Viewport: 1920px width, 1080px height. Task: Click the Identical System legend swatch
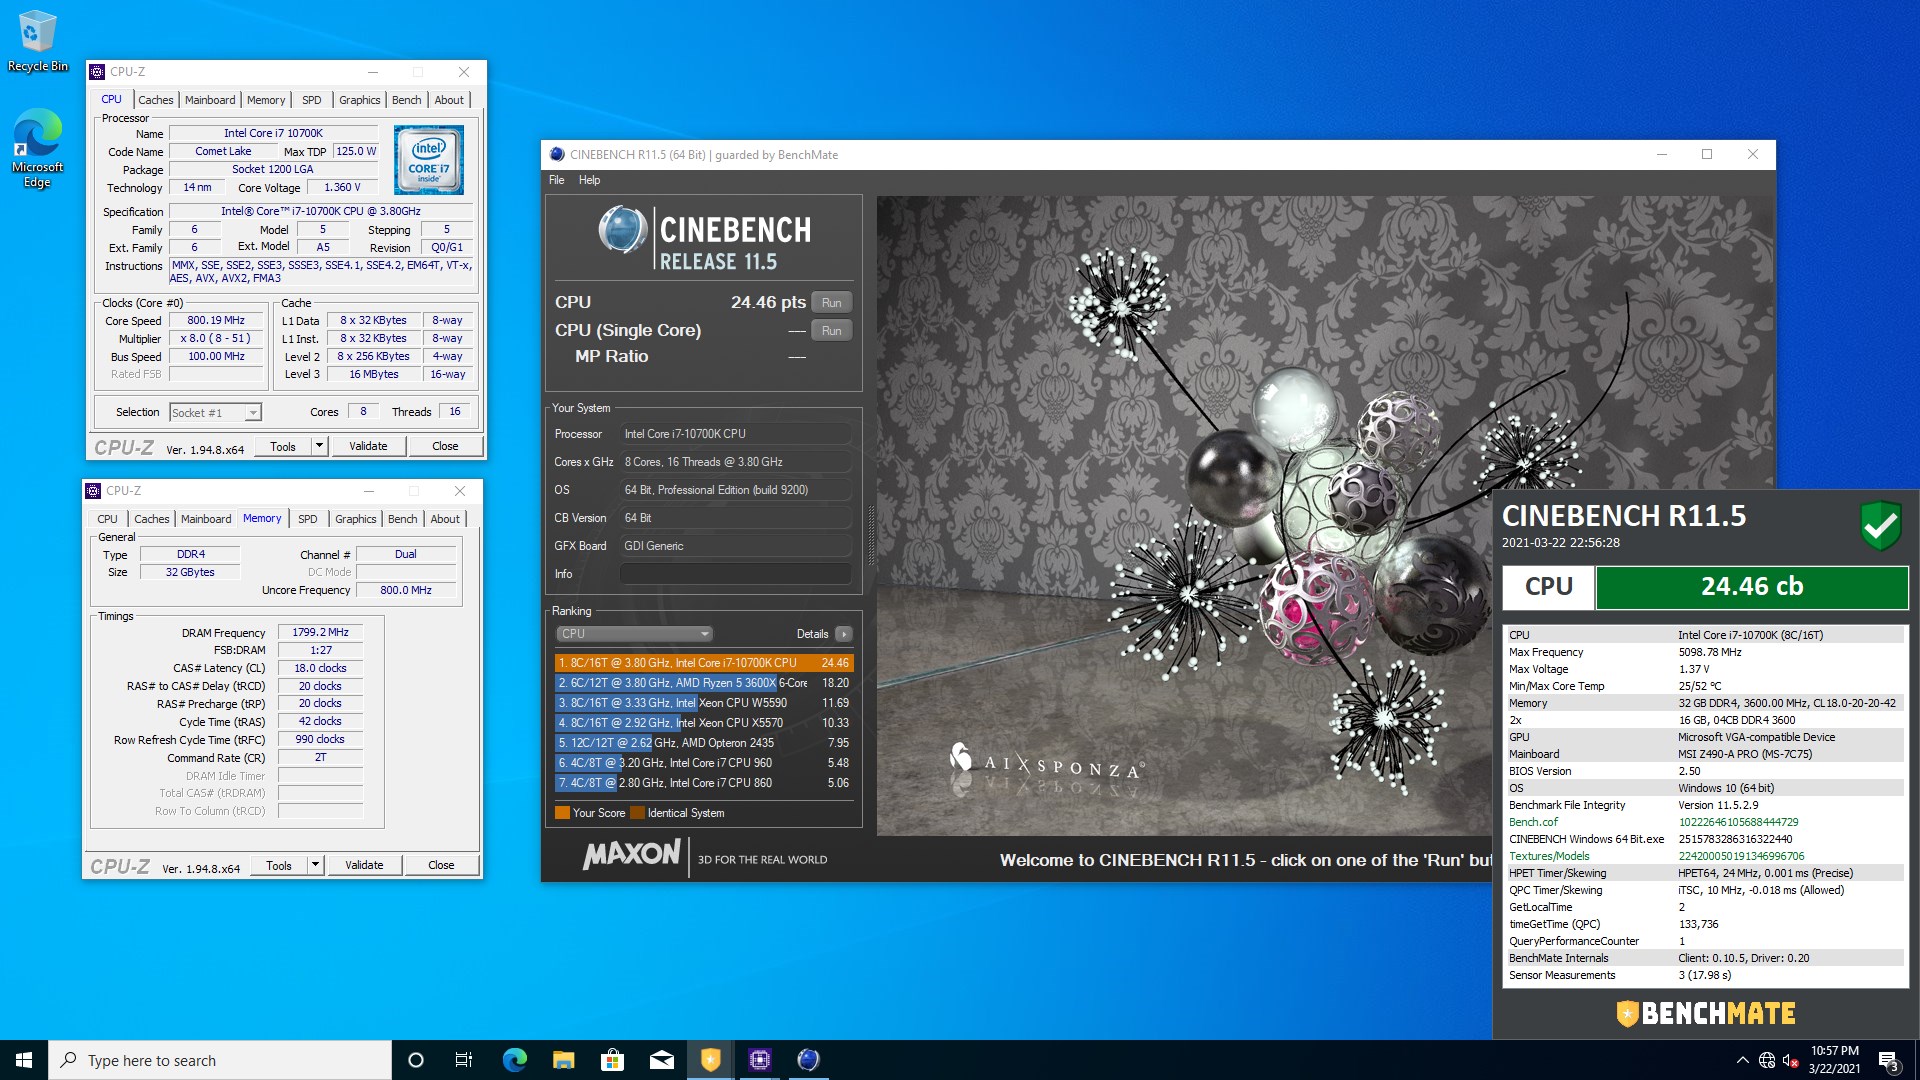click(x=637, y=813)
